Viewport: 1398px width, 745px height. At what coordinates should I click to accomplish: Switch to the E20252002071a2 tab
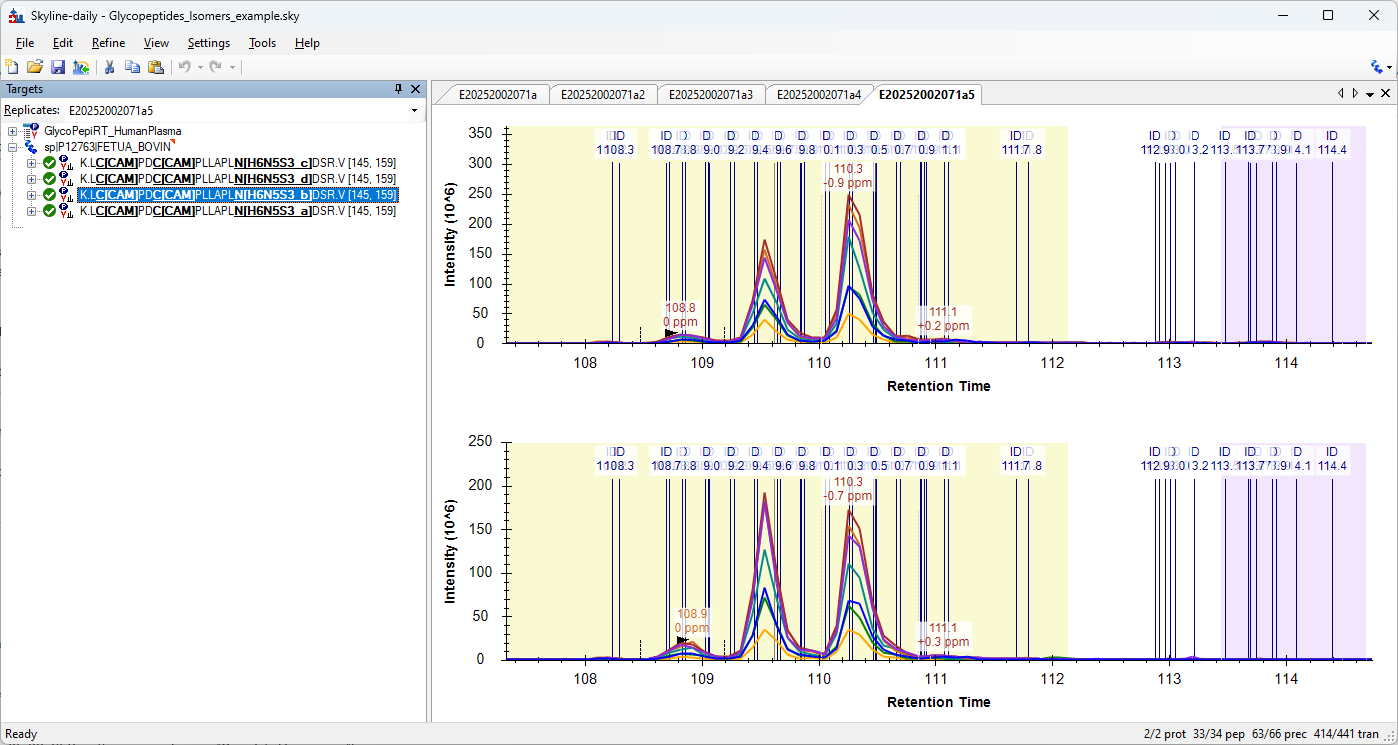[602, 95]
